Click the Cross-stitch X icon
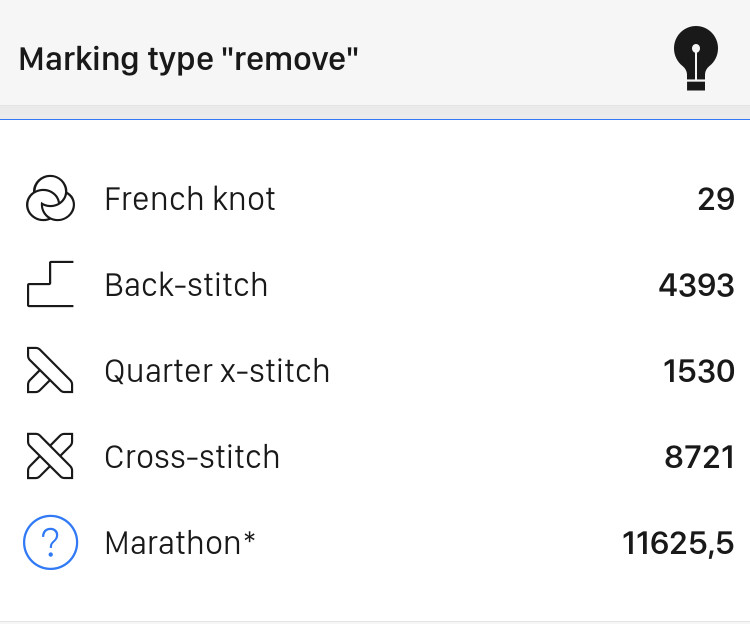The width and height of the screenshot is (750, 624). click(x=50, y=456)
